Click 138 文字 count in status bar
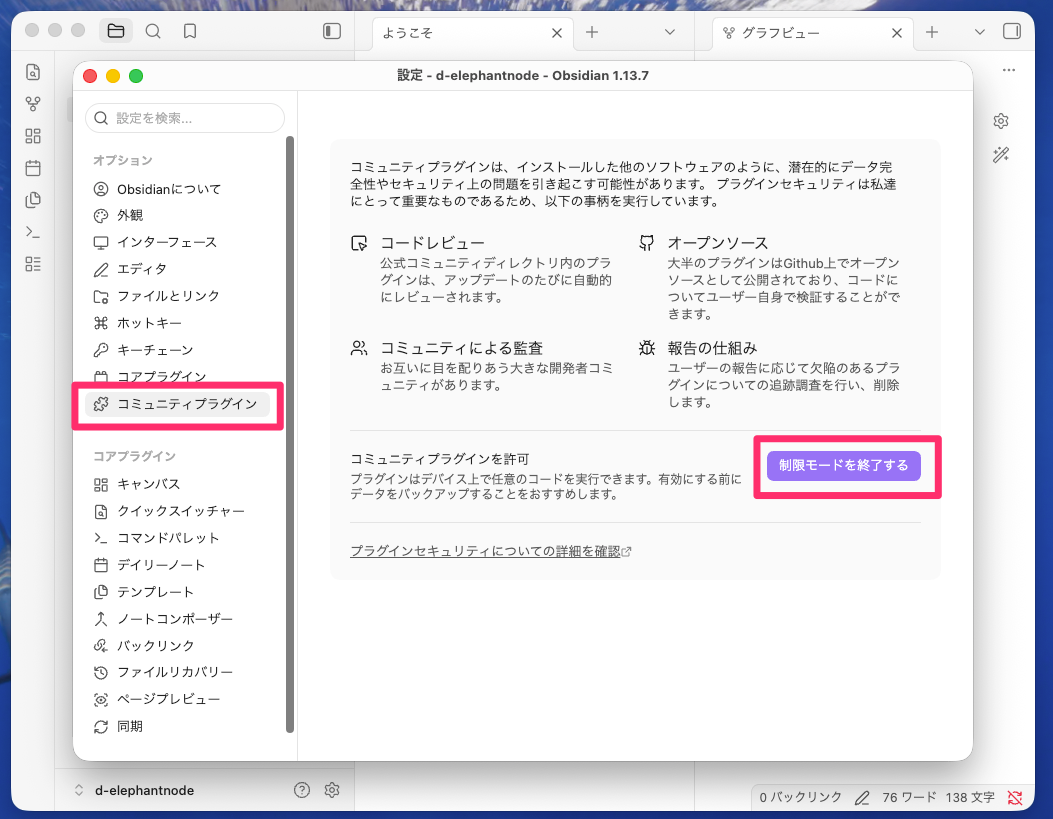 click(x=970, y=798)
